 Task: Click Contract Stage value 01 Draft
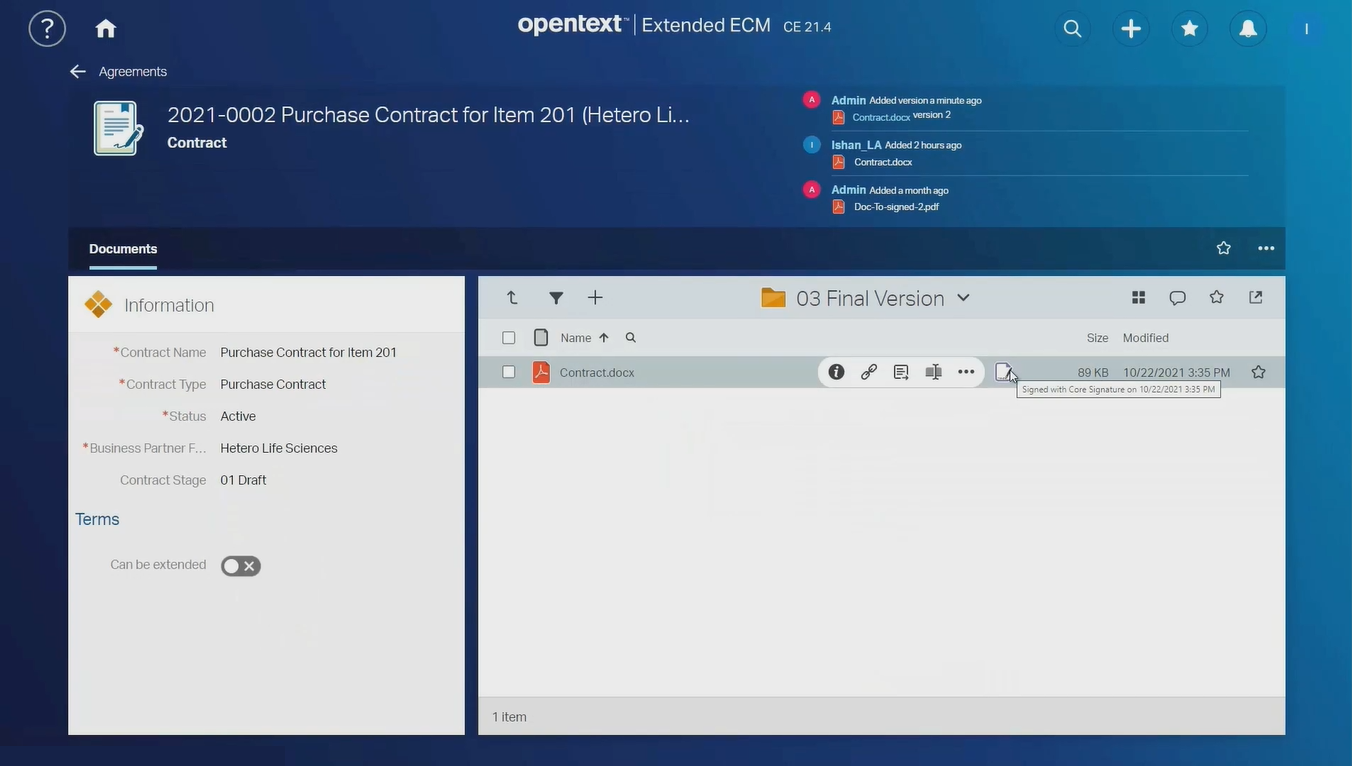[x=243, y=480]
